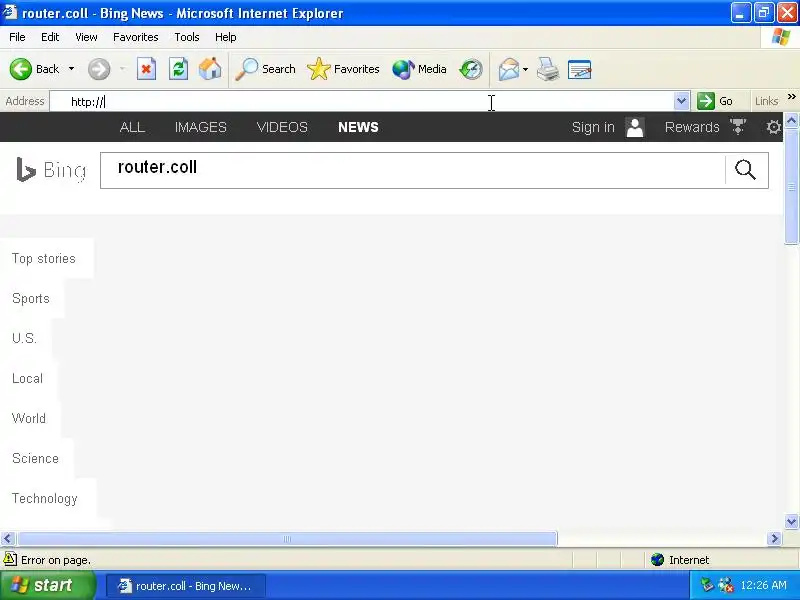Image resolution: width=800 pixels, height=600 pixels.
Task: Print the page with the printer icon
Action: (548, 69)
